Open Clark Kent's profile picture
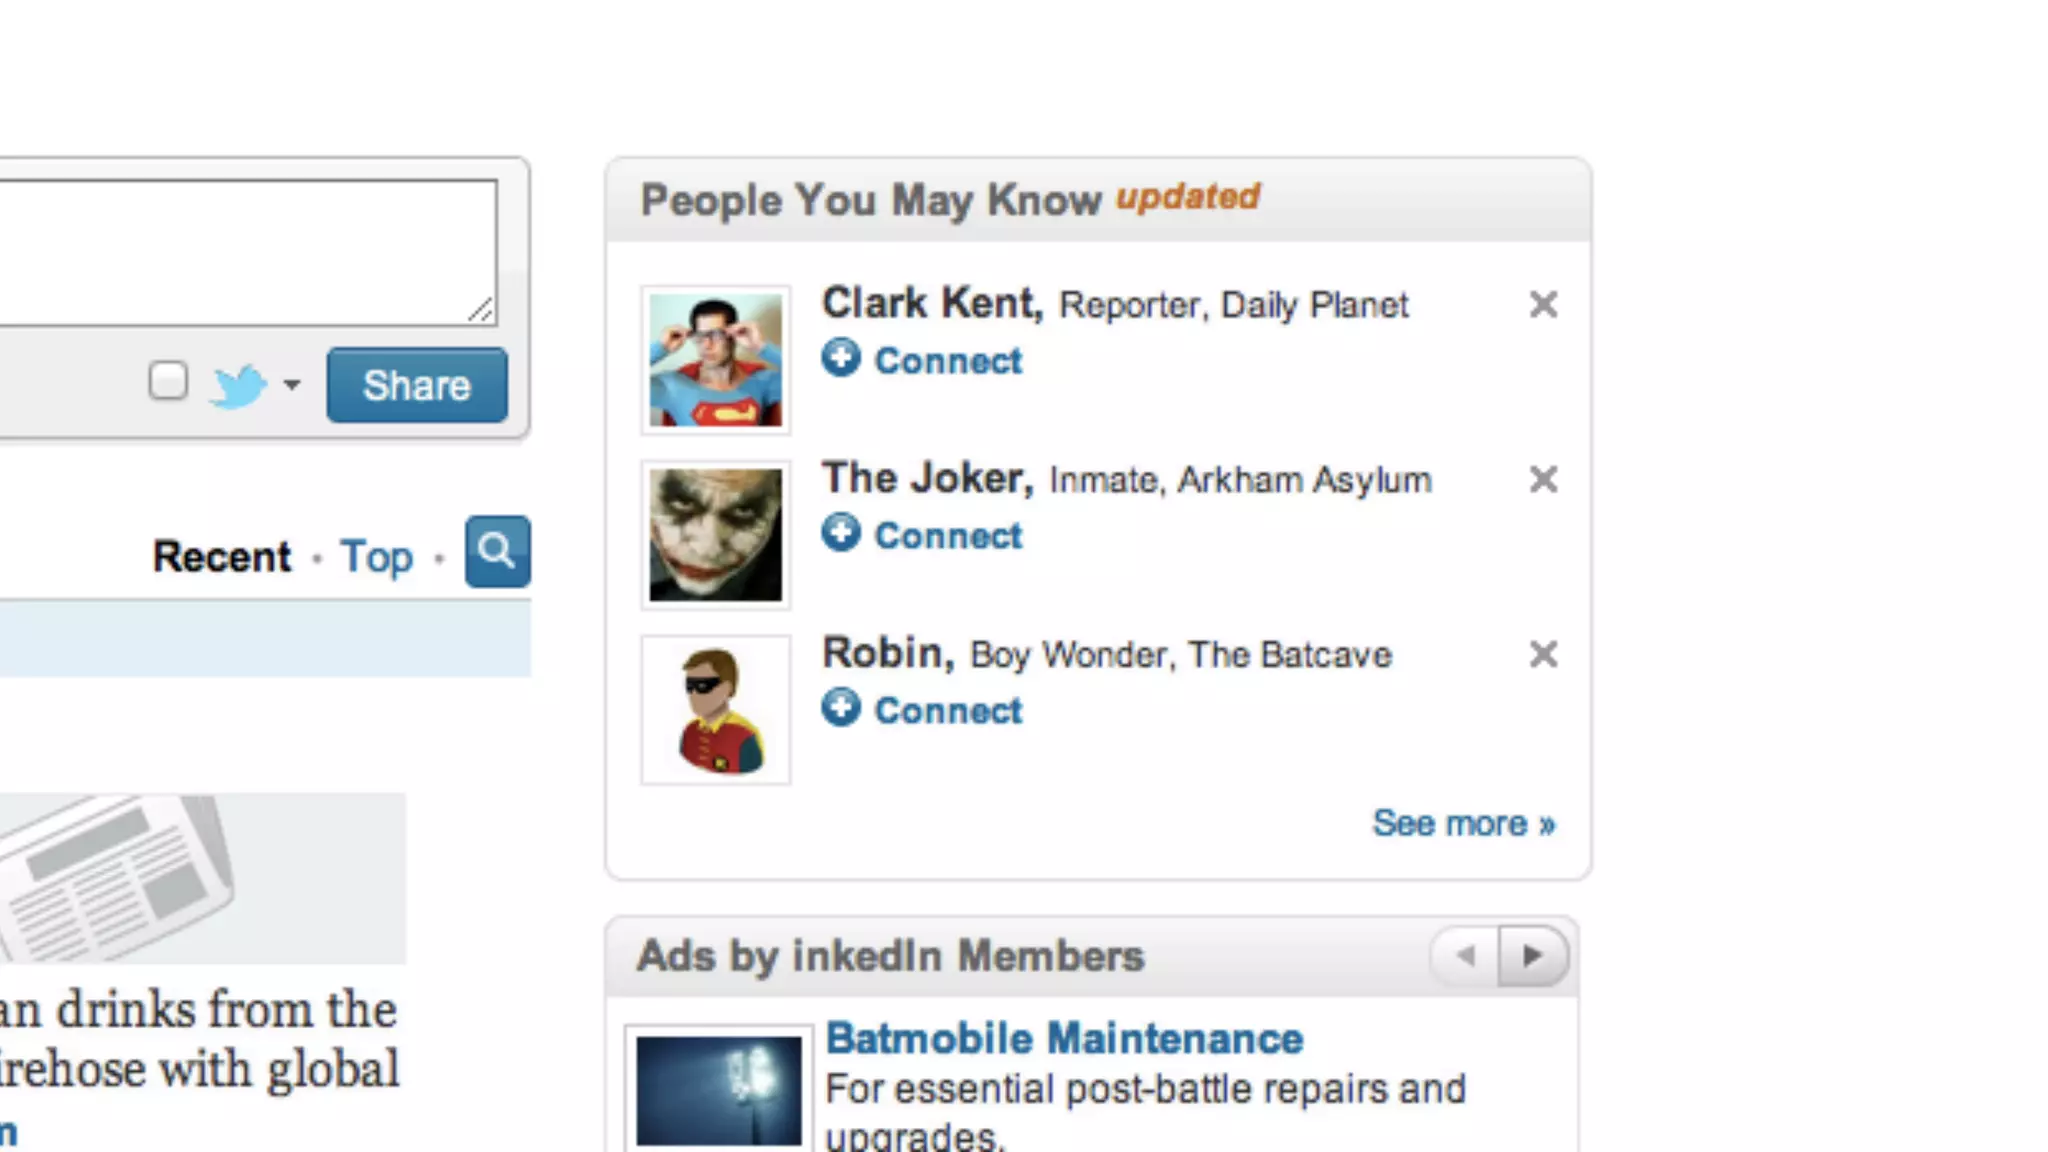The width and height of the screenshot is (2048, 1152). (715, 360)
